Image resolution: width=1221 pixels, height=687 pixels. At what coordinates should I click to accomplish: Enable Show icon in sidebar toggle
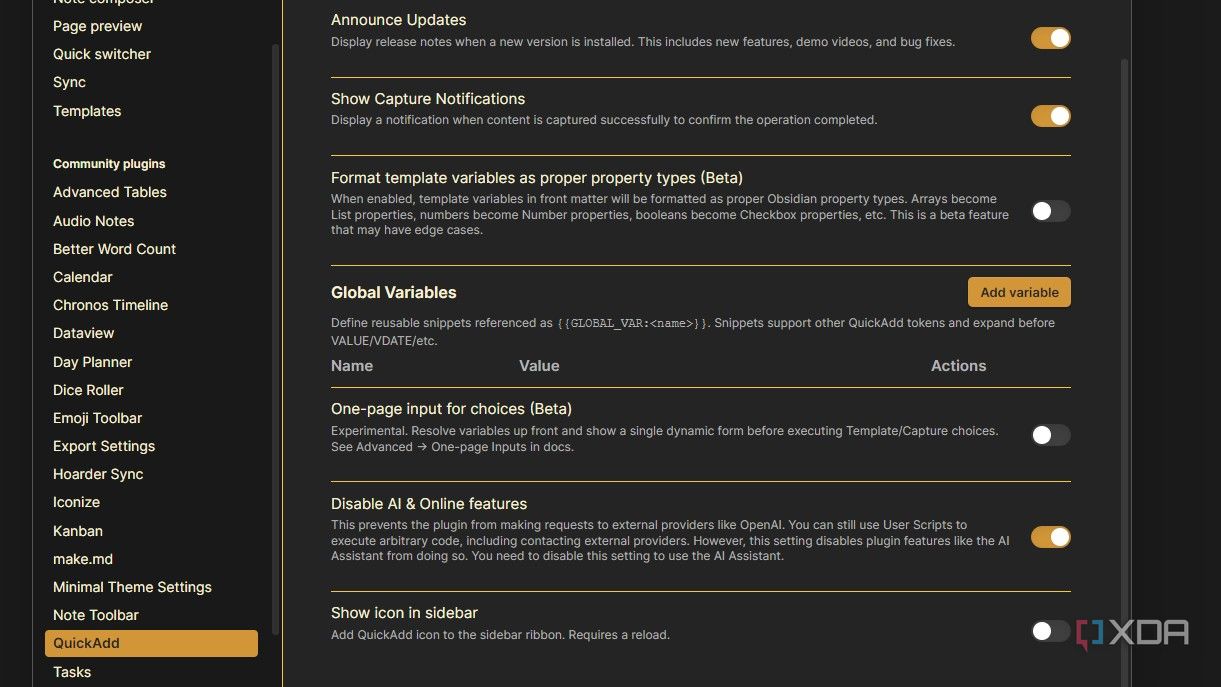[x=1050, y=631]
